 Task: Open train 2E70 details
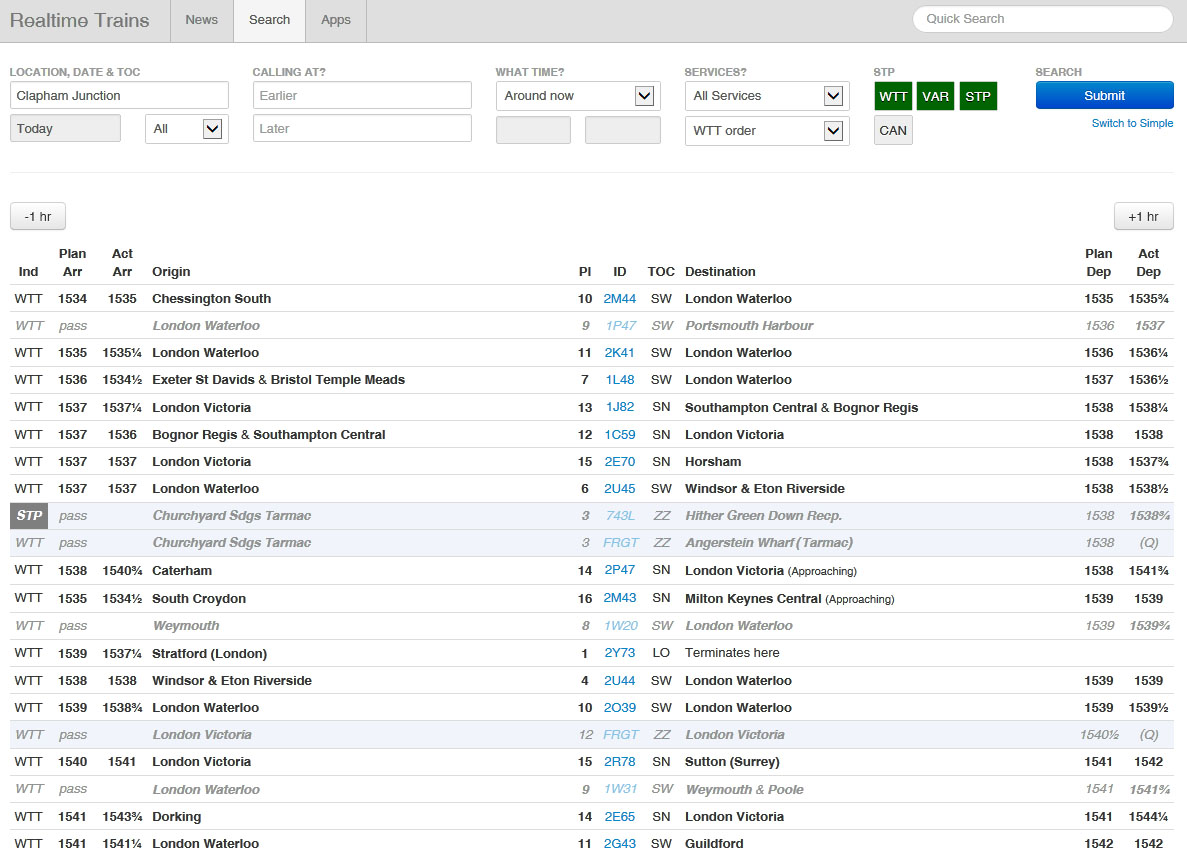(620, 462)
